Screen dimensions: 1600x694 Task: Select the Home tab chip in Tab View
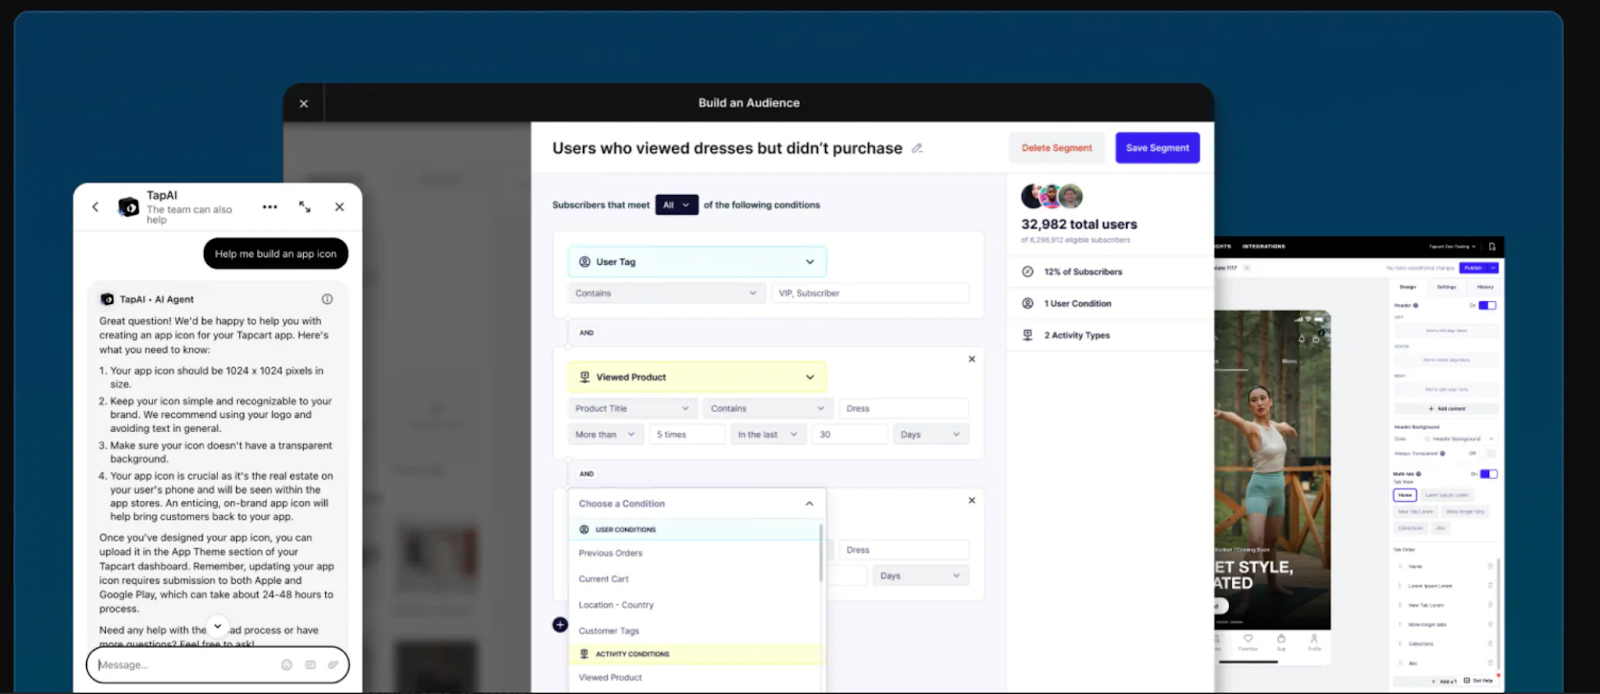(x=1405, y=495)
